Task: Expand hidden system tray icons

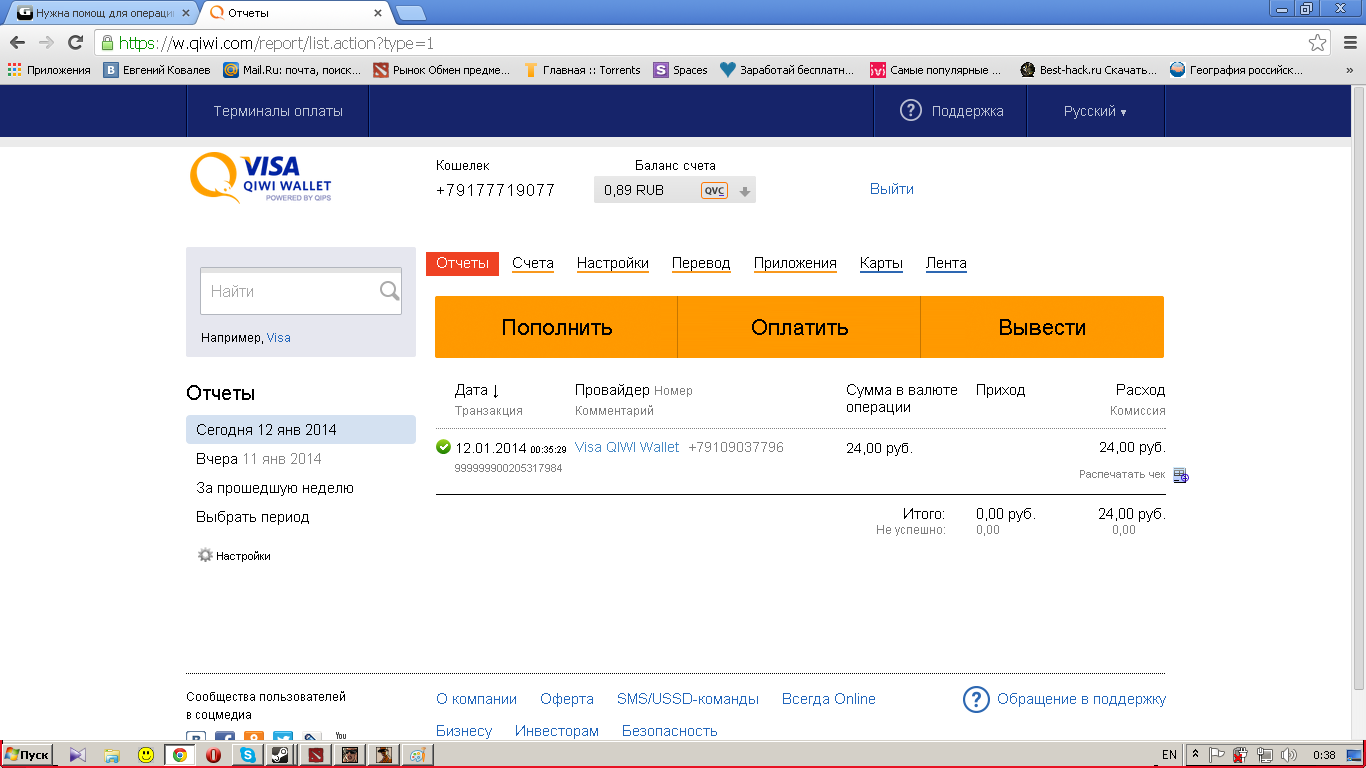Action: point(1195,755)
